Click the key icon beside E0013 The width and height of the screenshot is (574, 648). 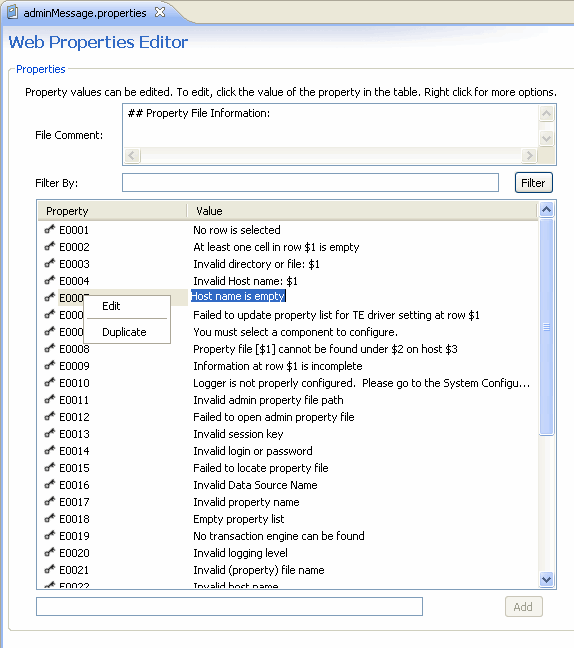point(50,433)
